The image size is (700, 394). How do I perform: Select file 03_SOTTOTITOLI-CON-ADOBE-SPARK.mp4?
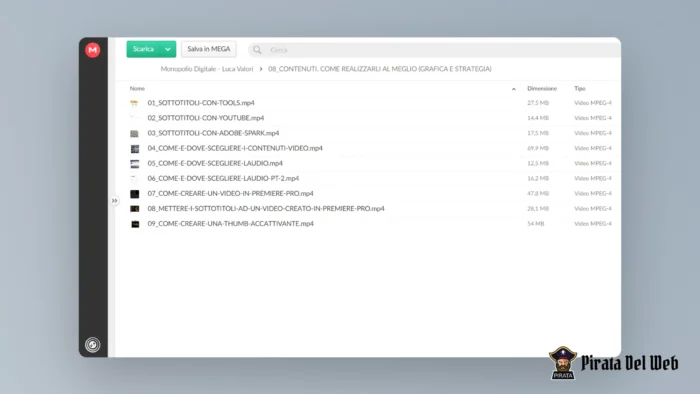click(x=213, y=133)
